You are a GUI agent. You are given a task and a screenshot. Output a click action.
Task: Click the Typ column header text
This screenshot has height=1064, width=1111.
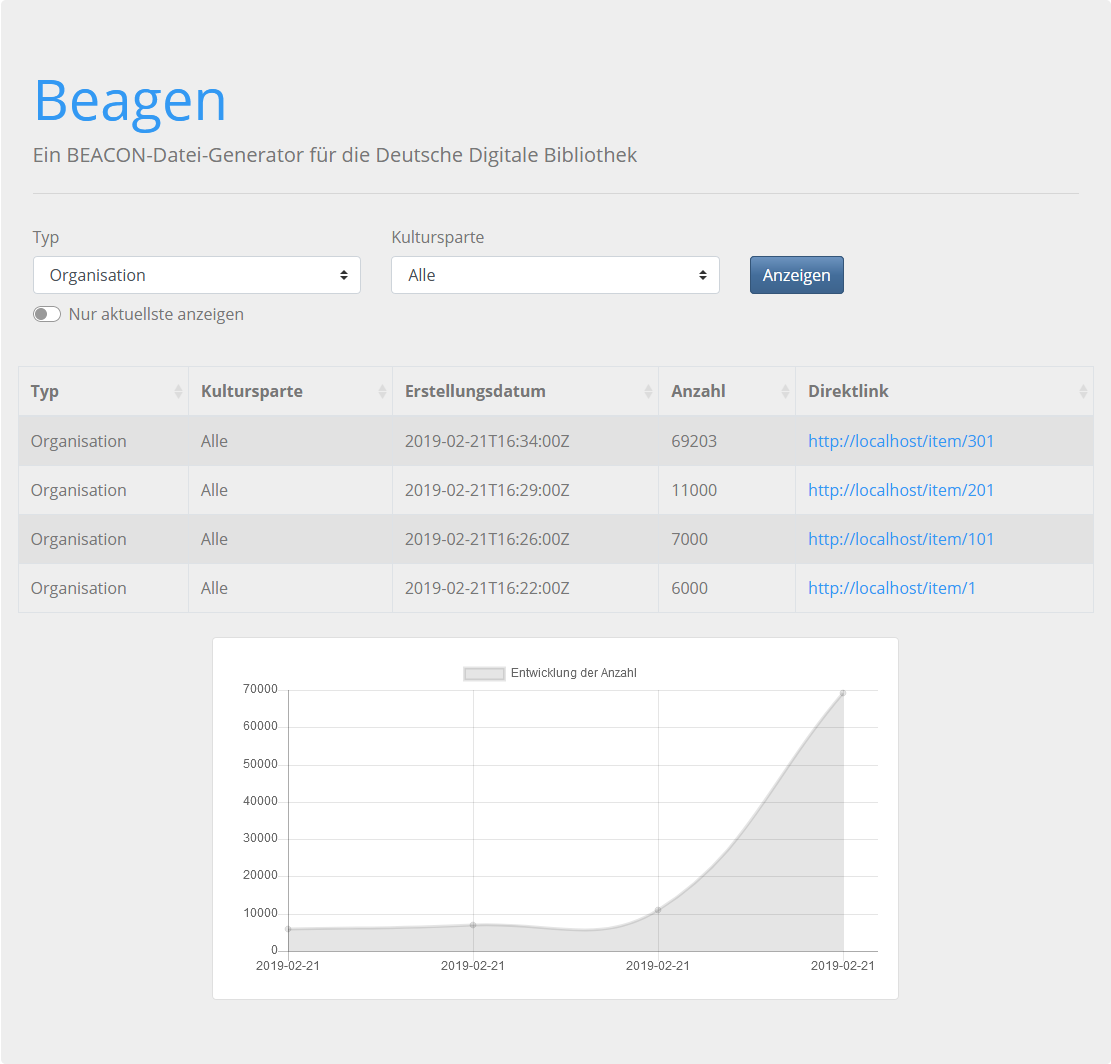(x=45, y=391)
